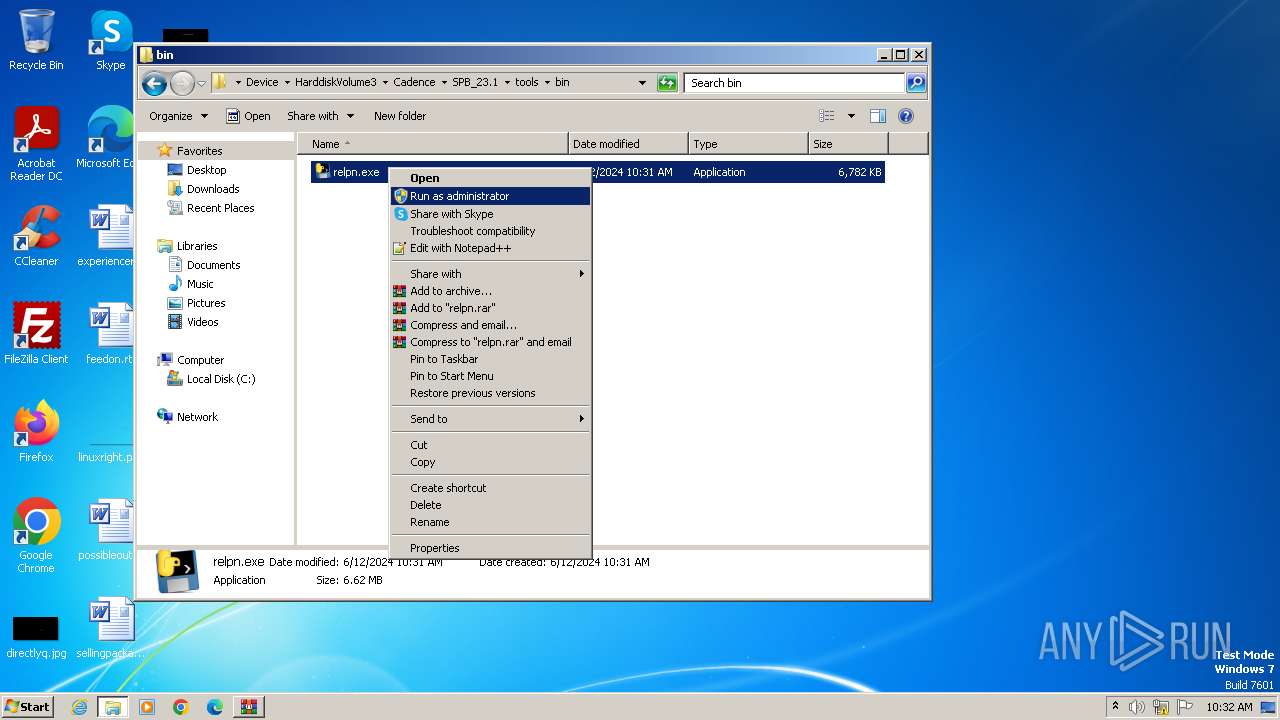Click the Forward navigation arrow in Explorer
The image size is (1280, 720).
coord(182,83)
